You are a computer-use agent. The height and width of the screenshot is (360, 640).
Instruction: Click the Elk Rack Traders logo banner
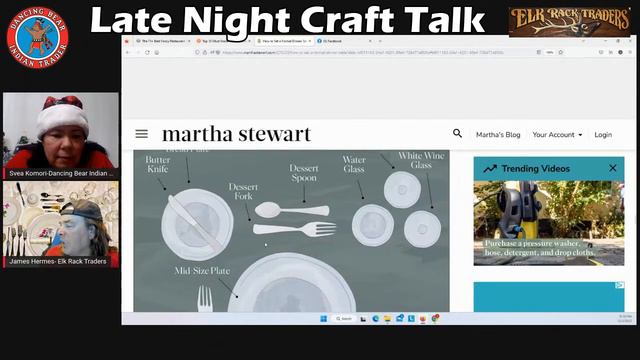point(569,22)
